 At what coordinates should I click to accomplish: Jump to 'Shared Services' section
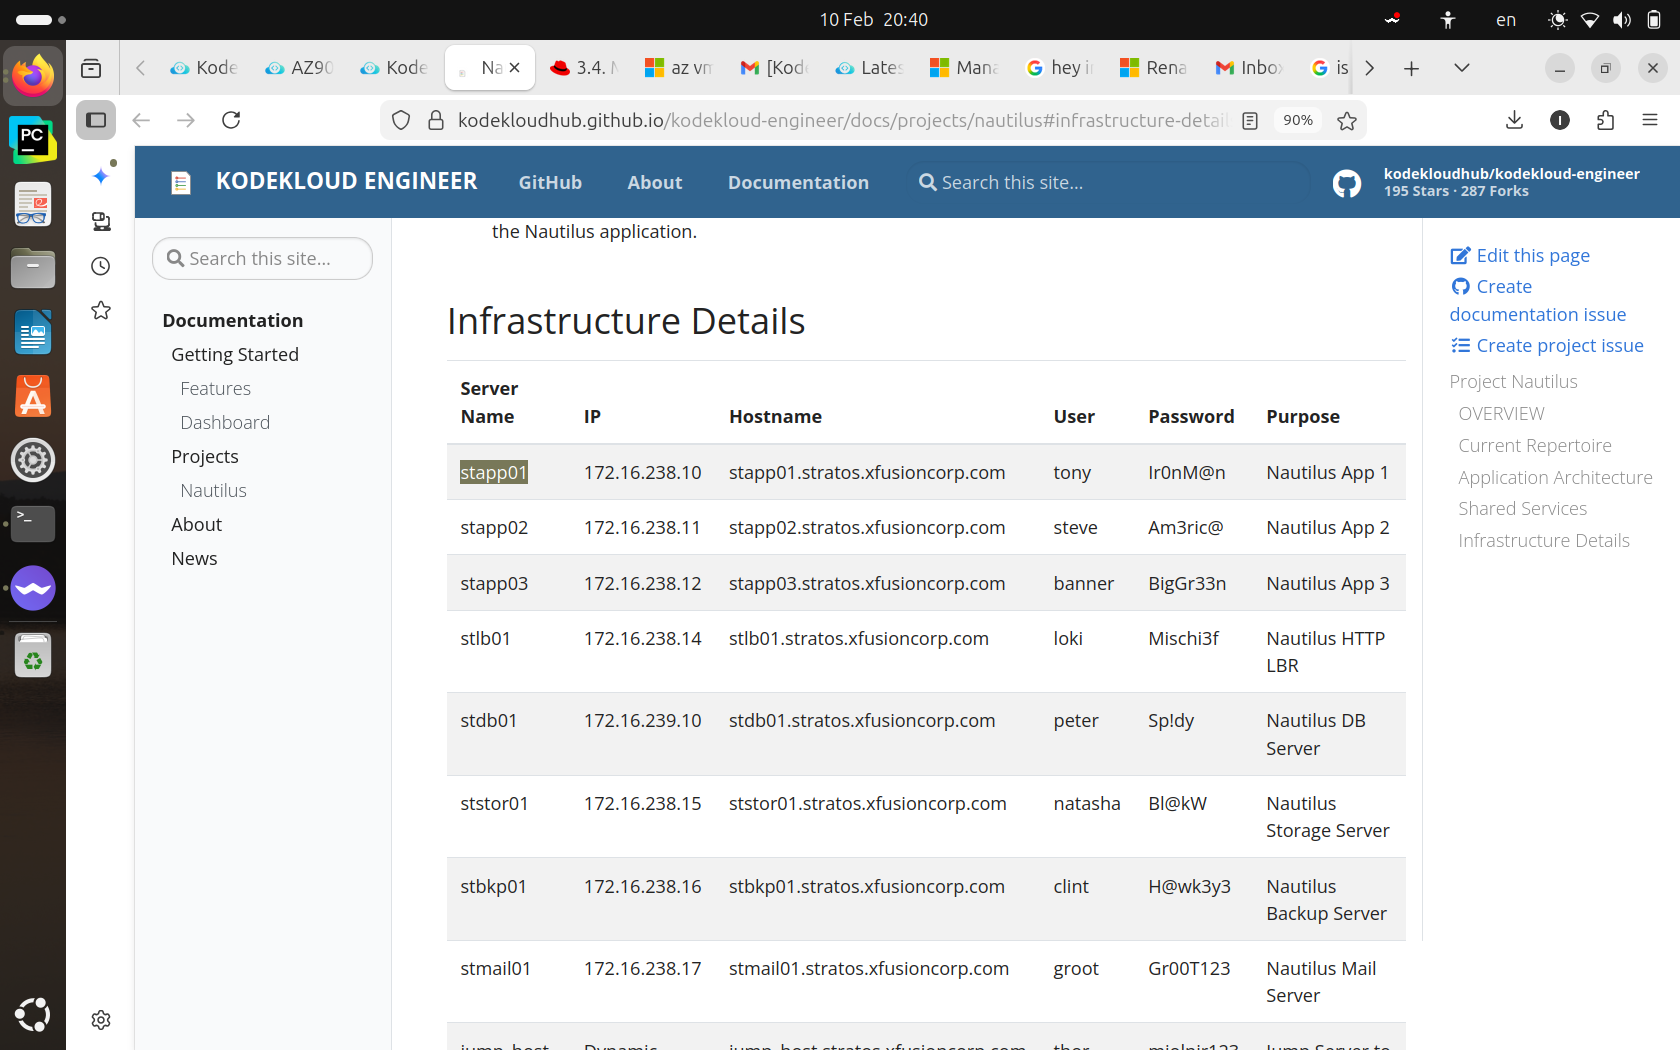1522,509
